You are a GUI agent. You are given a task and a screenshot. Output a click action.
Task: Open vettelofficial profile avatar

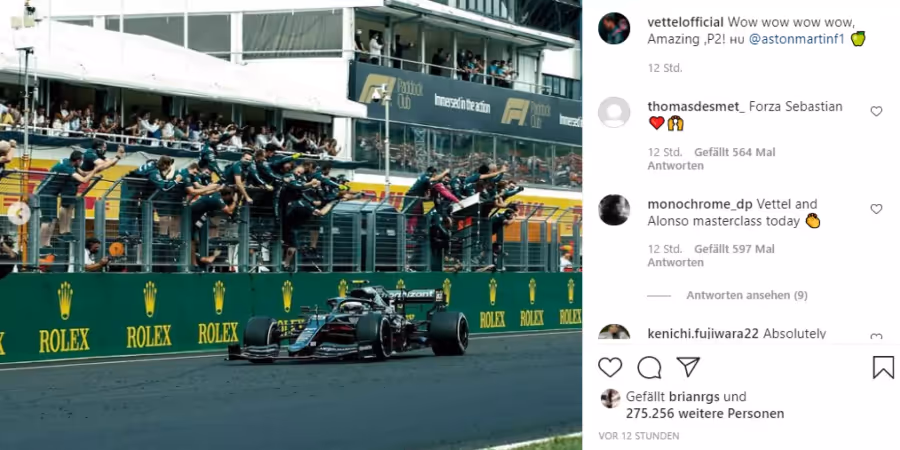[614, 28]
